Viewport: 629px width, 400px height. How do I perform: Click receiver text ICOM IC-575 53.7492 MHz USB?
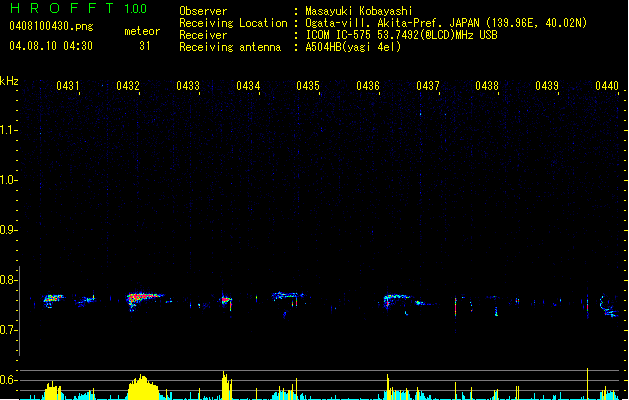click(x=401, y=35)
